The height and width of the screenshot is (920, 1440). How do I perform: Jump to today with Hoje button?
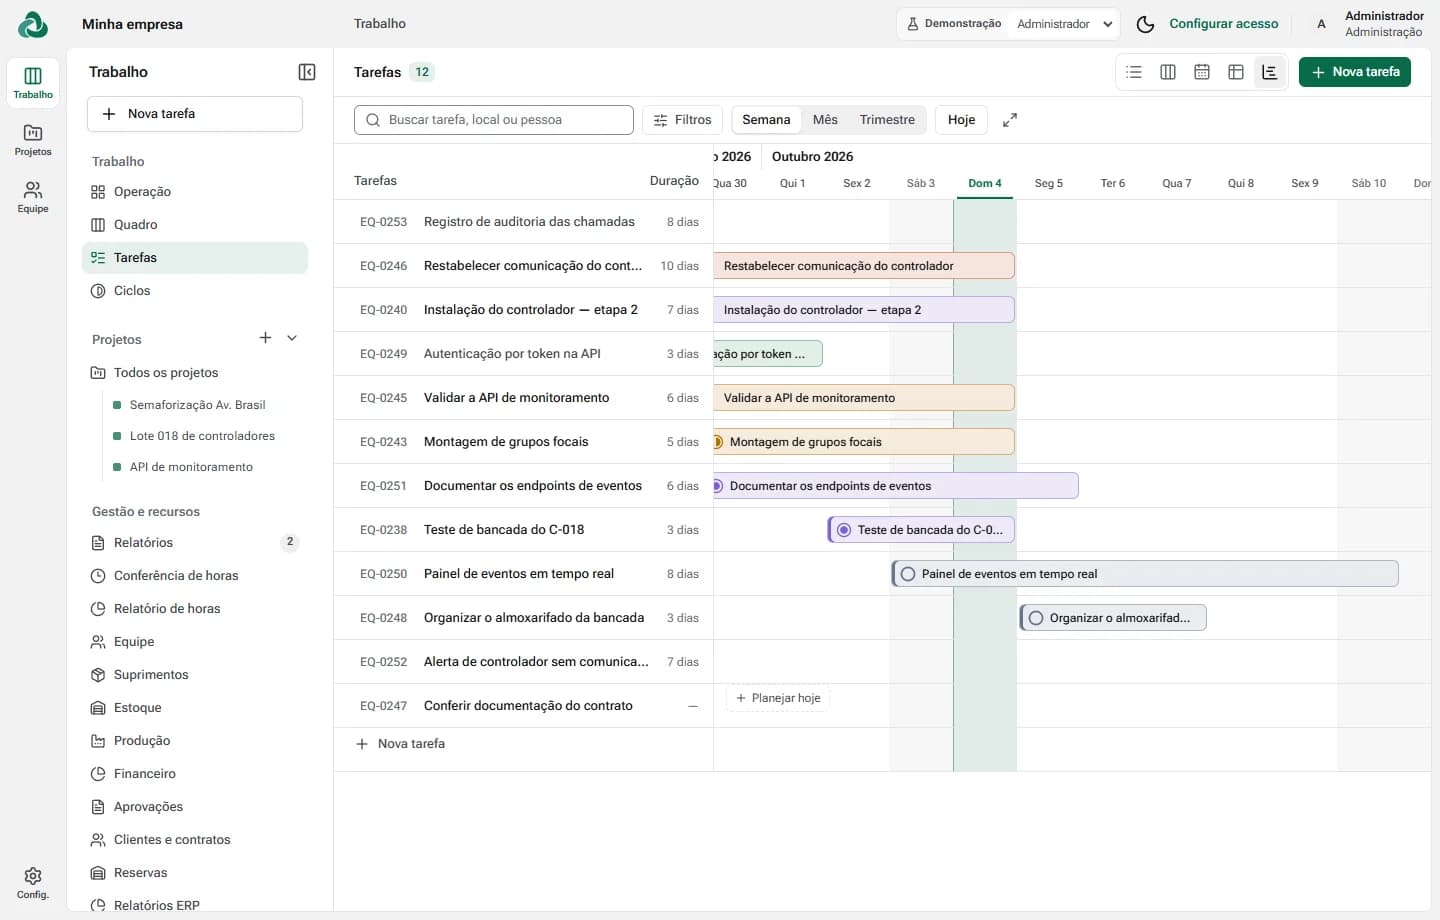961,120
